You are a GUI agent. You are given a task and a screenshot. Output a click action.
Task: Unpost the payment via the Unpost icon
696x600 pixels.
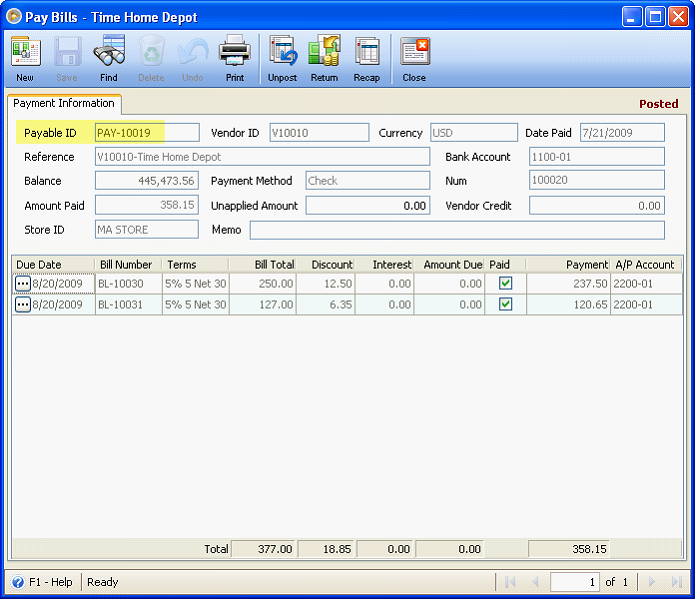coord(282,58)
